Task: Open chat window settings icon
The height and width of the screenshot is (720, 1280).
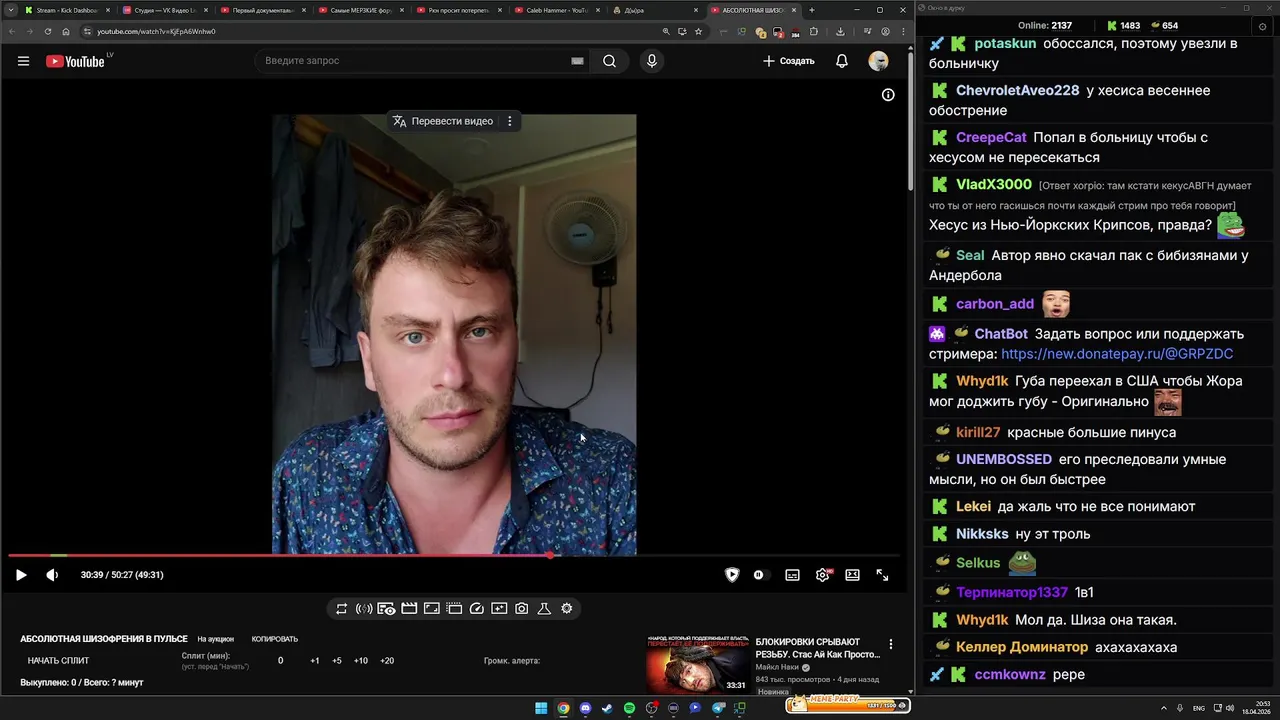Action: point(1262,26)
